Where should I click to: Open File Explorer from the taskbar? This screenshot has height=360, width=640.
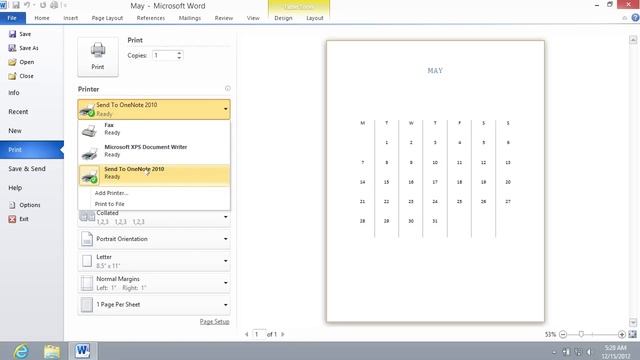point(52,351)
